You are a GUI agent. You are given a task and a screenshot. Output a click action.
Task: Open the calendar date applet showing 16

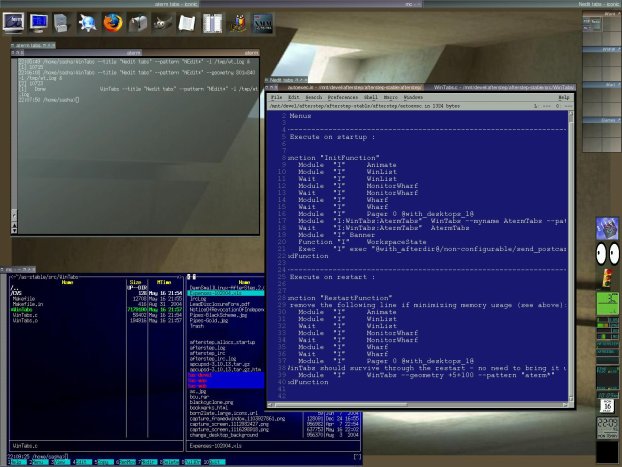tap(607, 406)
